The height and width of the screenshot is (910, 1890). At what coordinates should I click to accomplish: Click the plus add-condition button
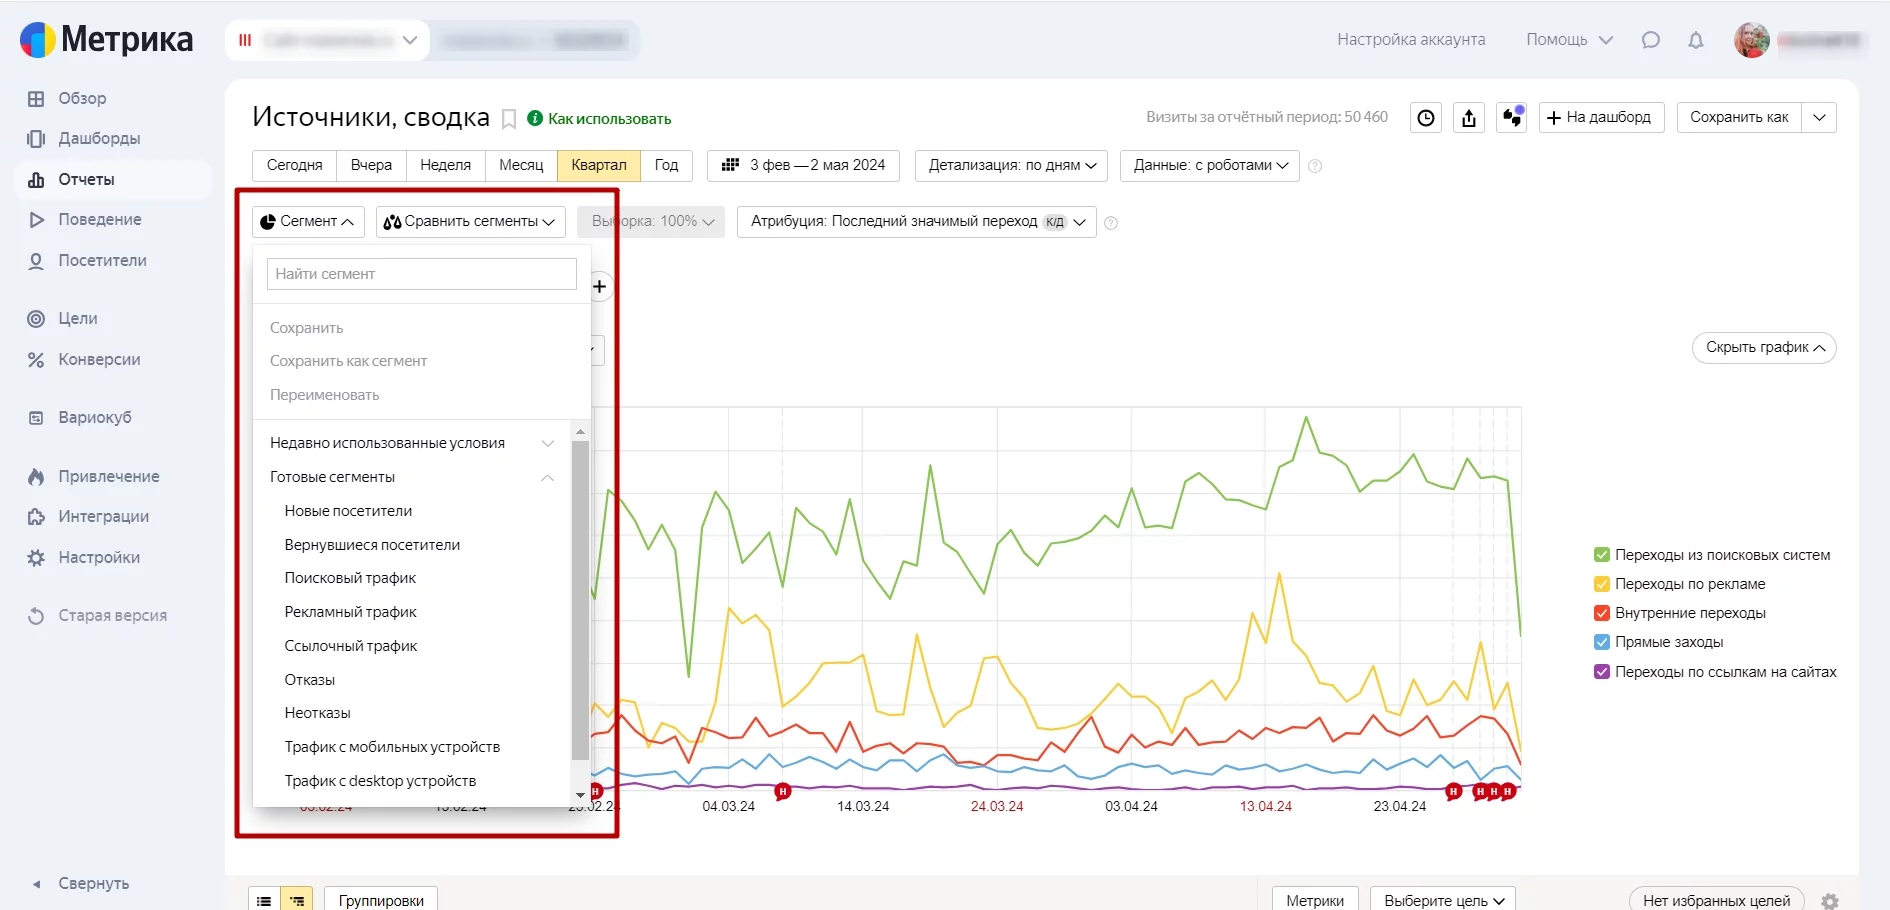coord(600,287)
